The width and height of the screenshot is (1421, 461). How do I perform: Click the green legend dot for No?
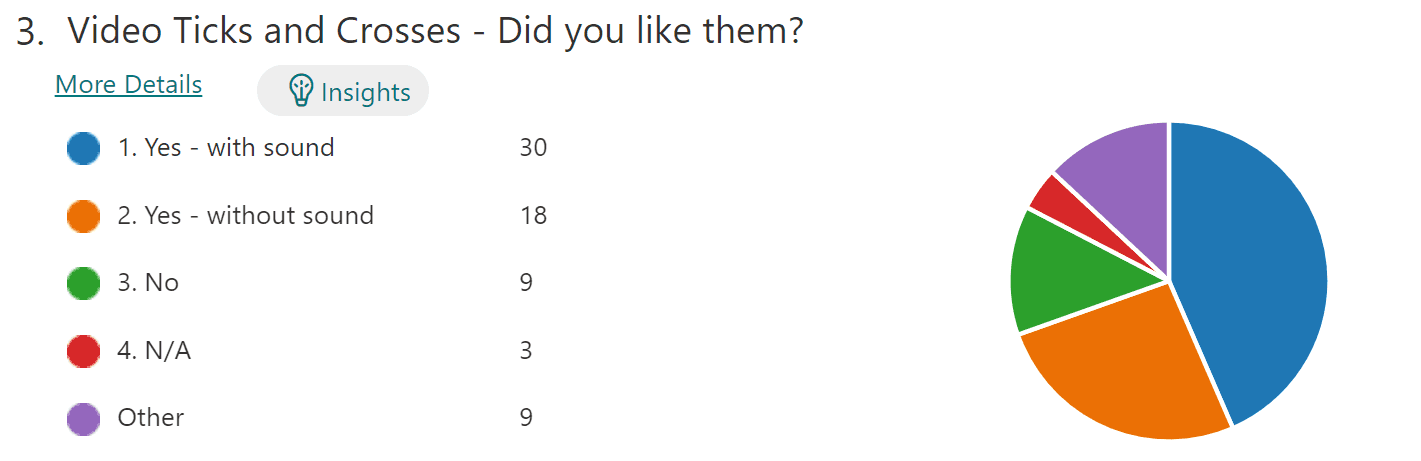point(84,283)
